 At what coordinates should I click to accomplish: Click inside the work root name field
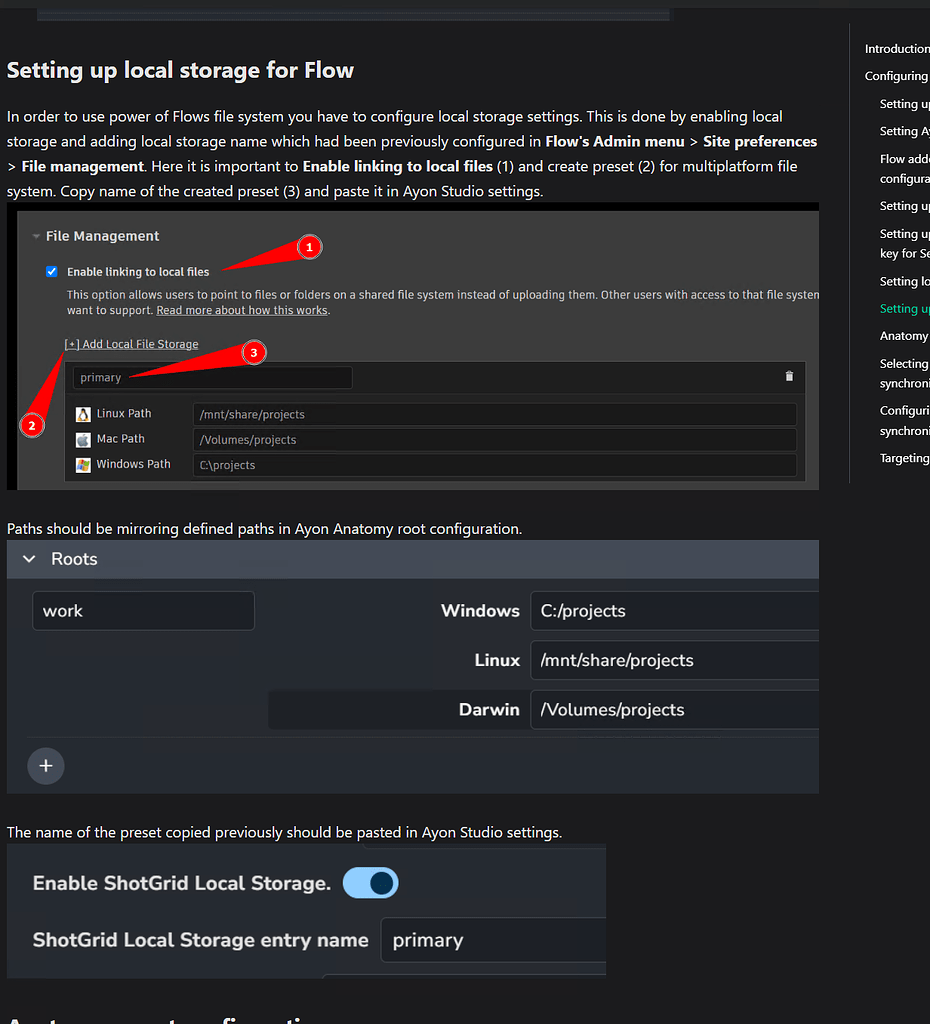pyautogui.click(x=143, y=610)
